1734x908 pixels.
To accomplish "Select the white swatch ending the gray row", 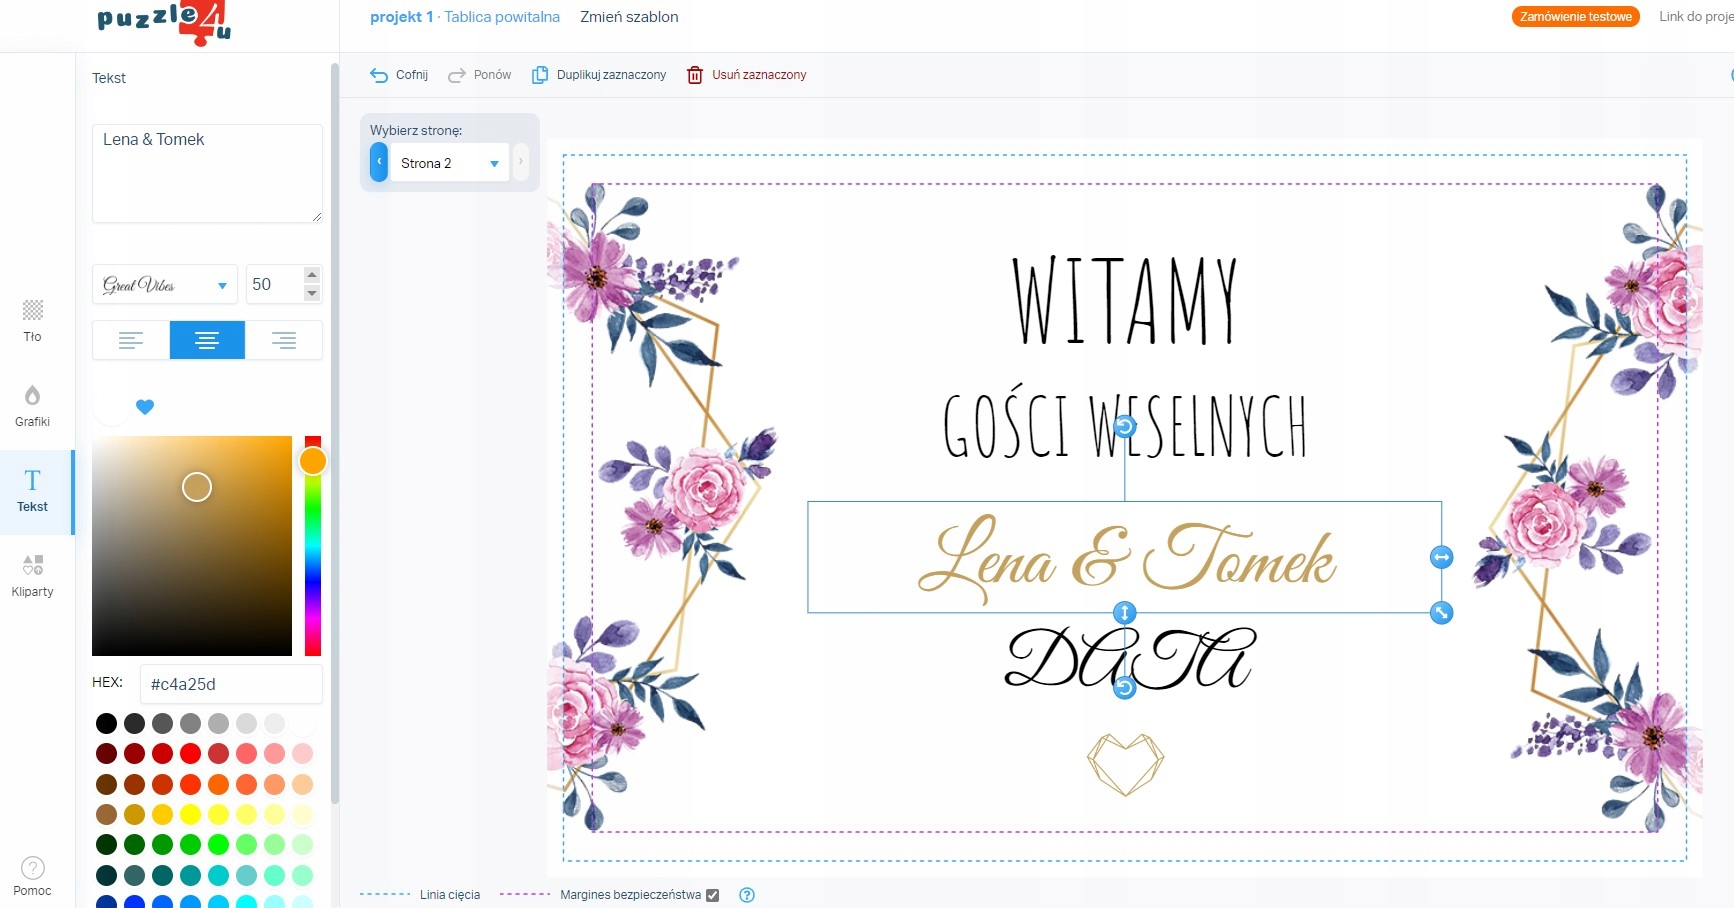I will (x=303, y=723).
